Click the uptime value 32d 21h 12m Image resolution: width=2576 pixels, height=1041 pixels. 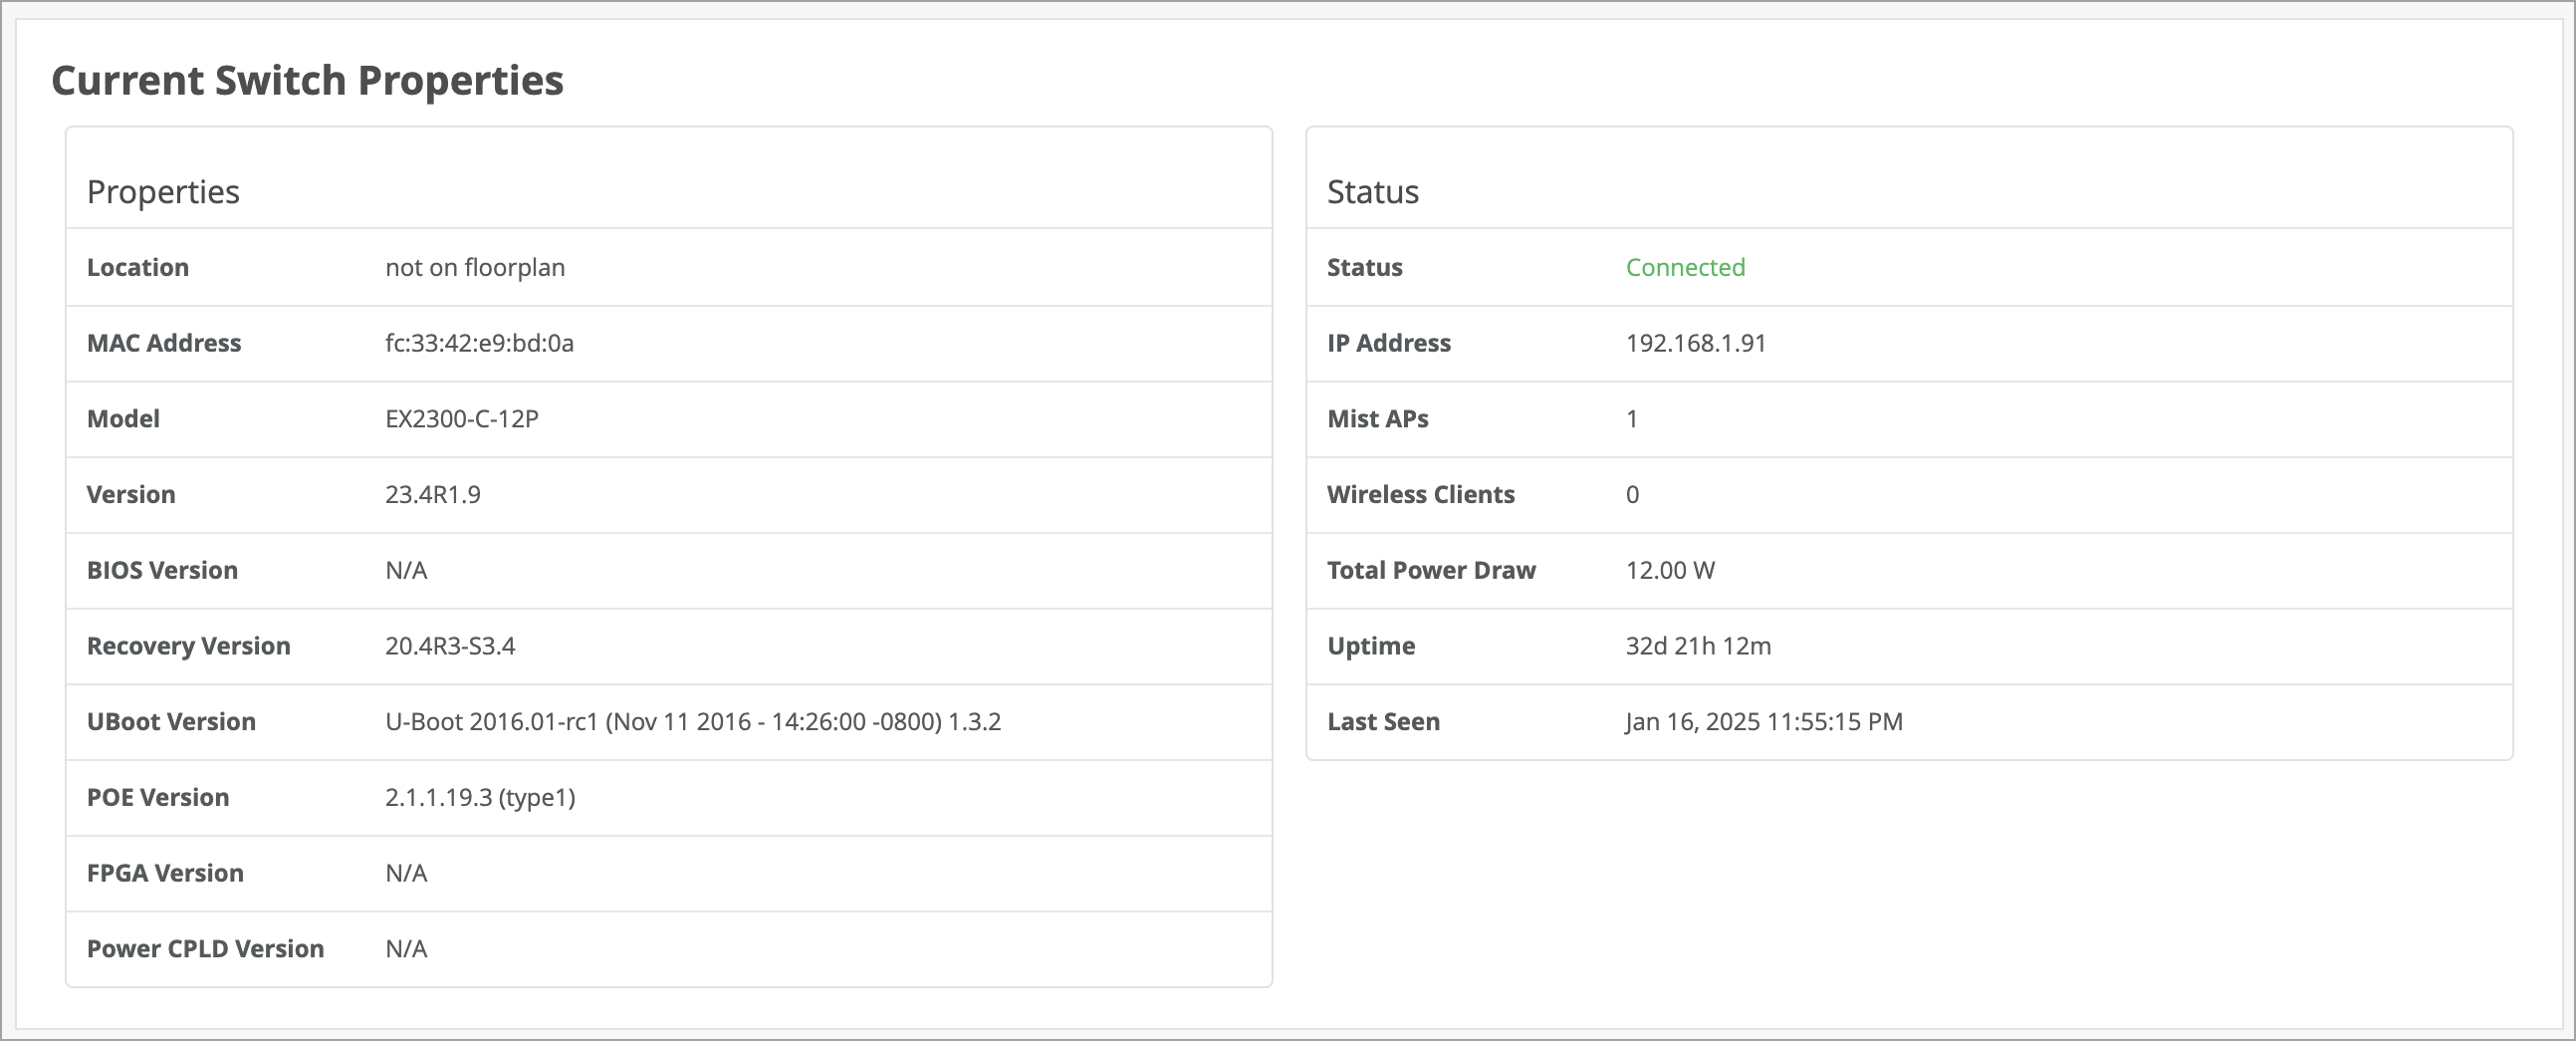(1697, 646)
